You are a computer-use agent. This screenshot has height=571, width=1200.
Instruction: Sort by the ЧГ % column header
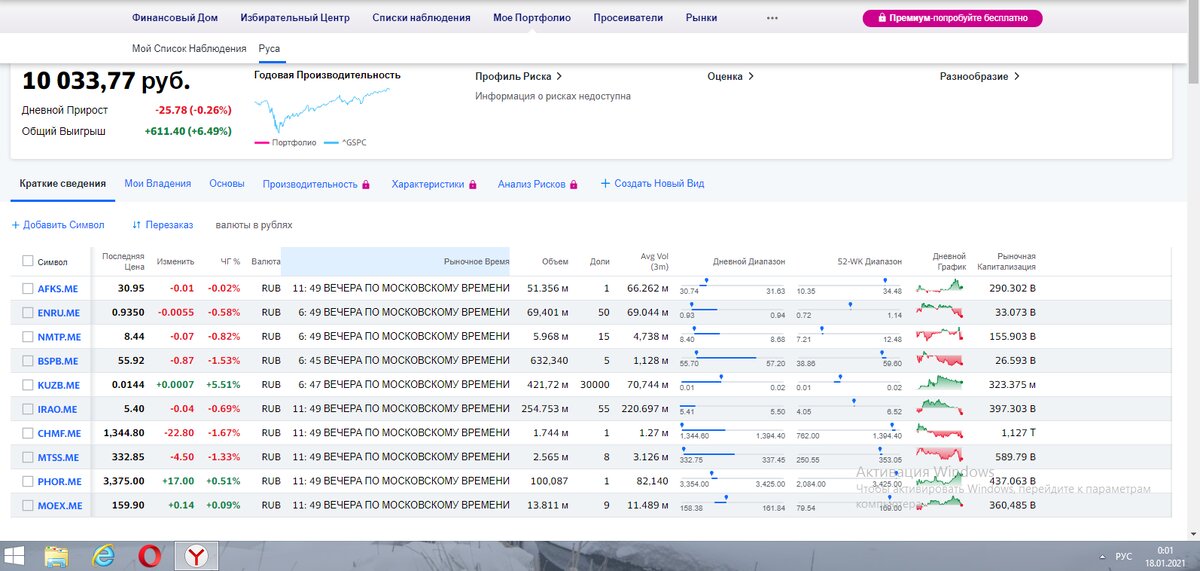coord(230,261)
